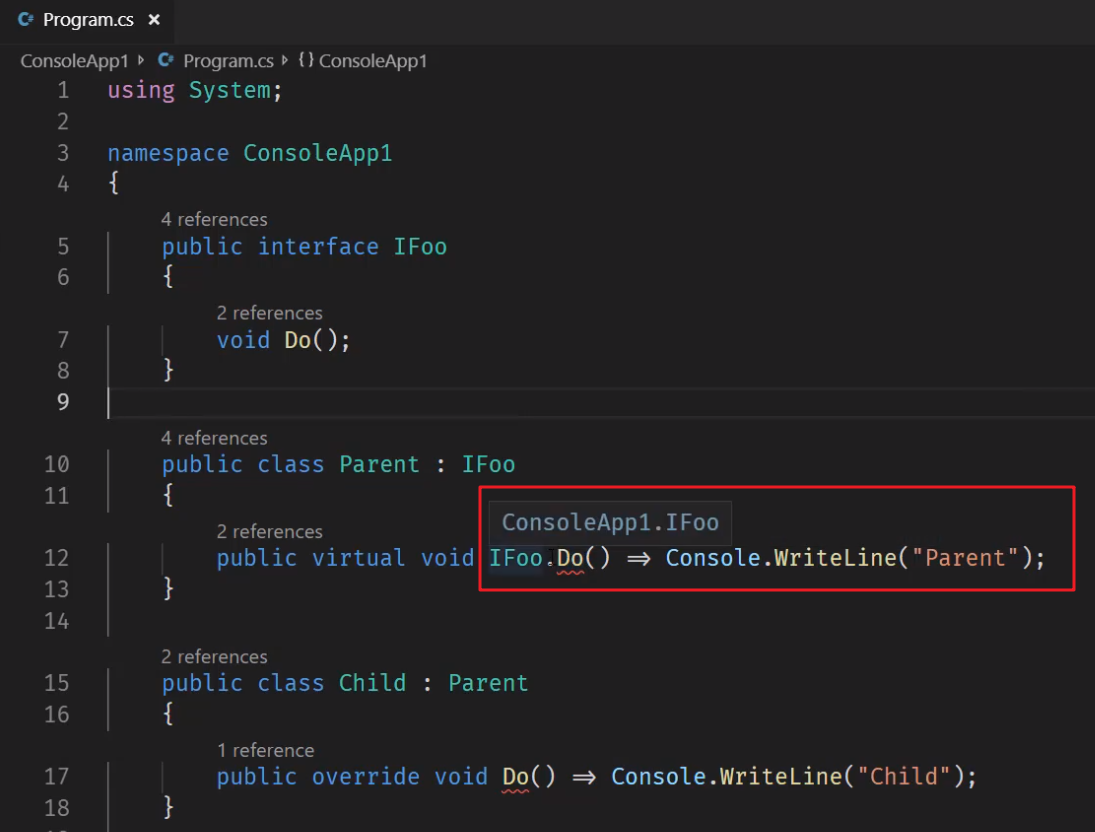Expand the chevron after Program.cs breadcrumb

pos(283,60)
